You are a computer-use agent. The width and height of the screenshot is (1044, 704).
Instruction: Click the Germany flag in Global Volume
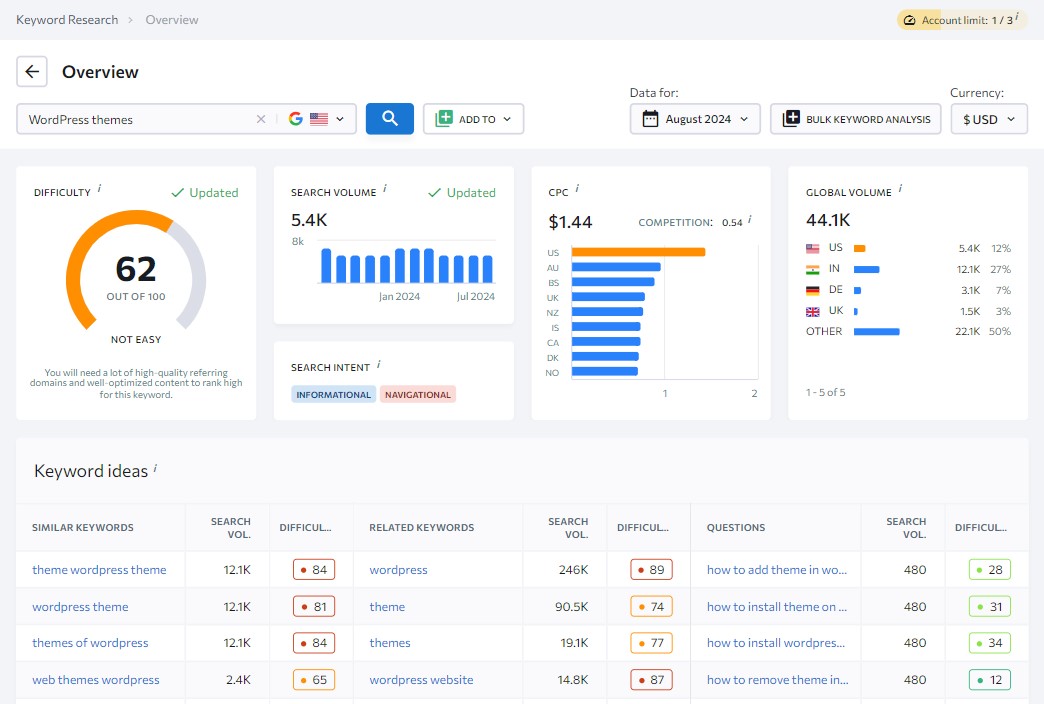tap(812, 290)
